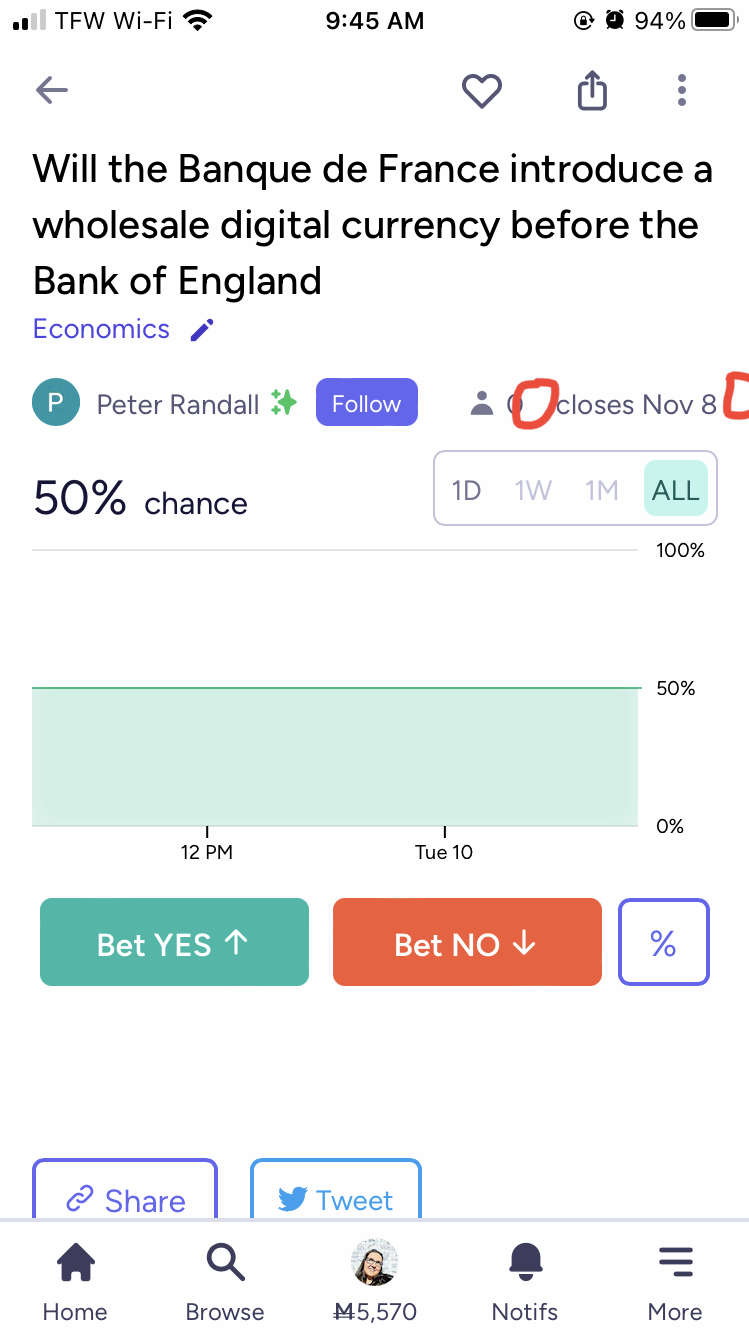Select the 1D chart range
The width and height of the screenshot is (749, 1334).
(x=466, y=490)
